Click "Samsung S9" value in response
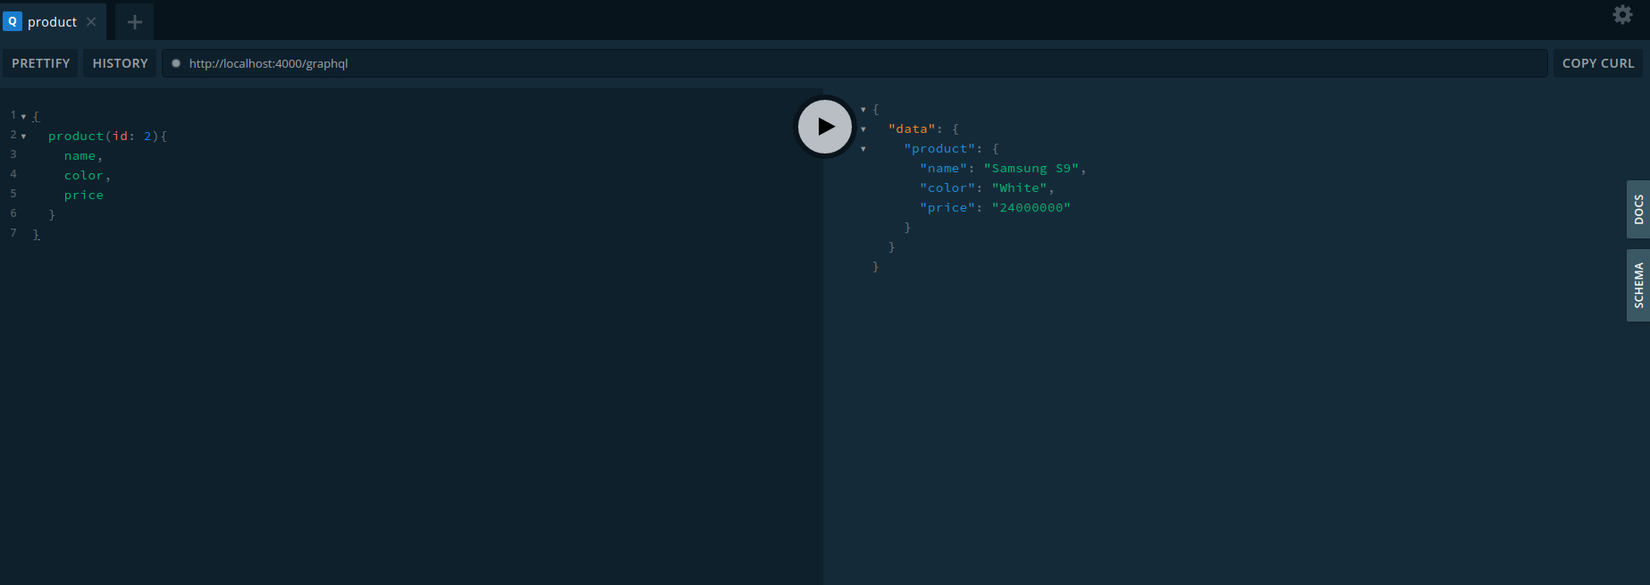 [x=1031, y=168]
